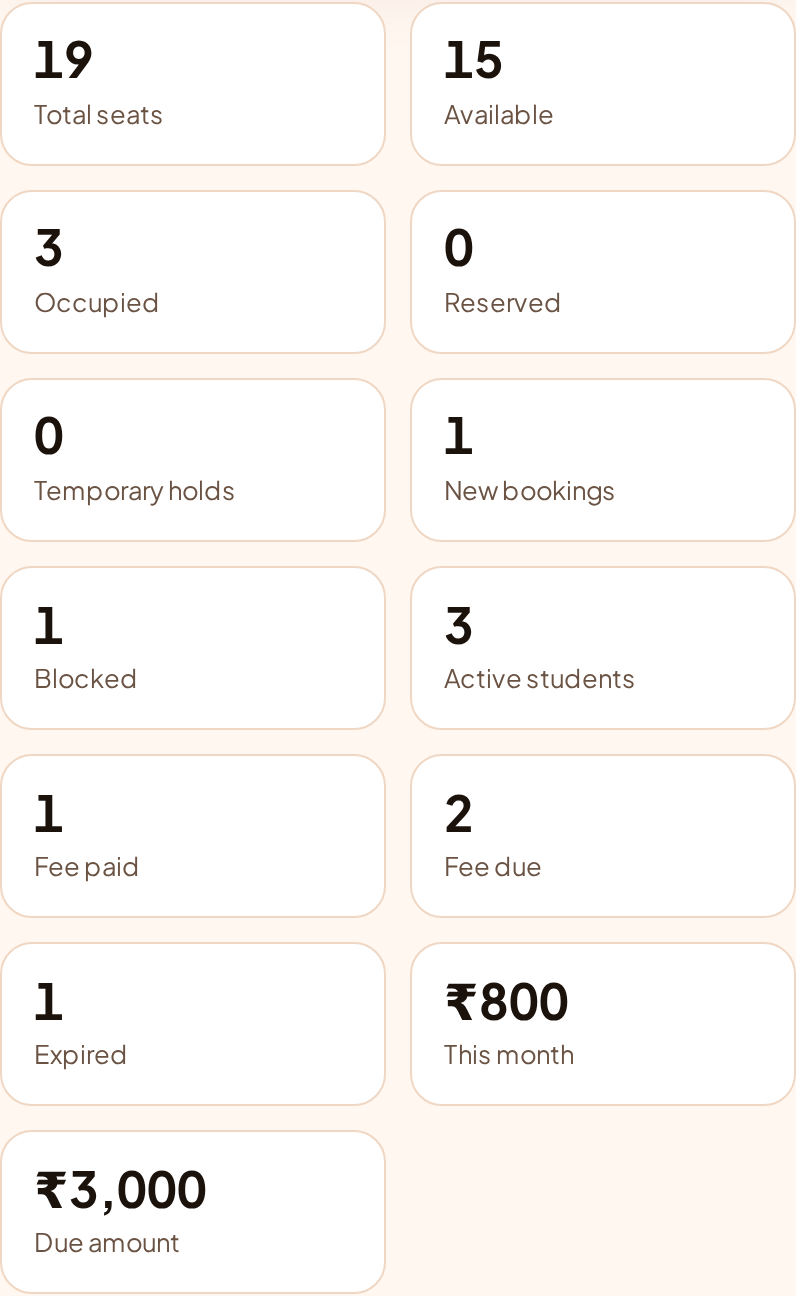Viewport: 796px width, 1296px height.
Task: Click the Fee paid card
Action: [x=193, y=836]
